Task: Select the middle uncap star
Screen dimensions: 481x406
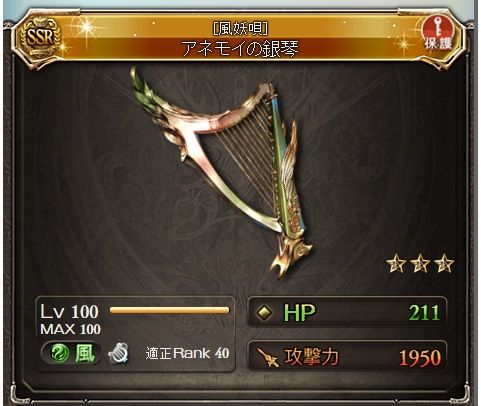Action: pos(420,264)
